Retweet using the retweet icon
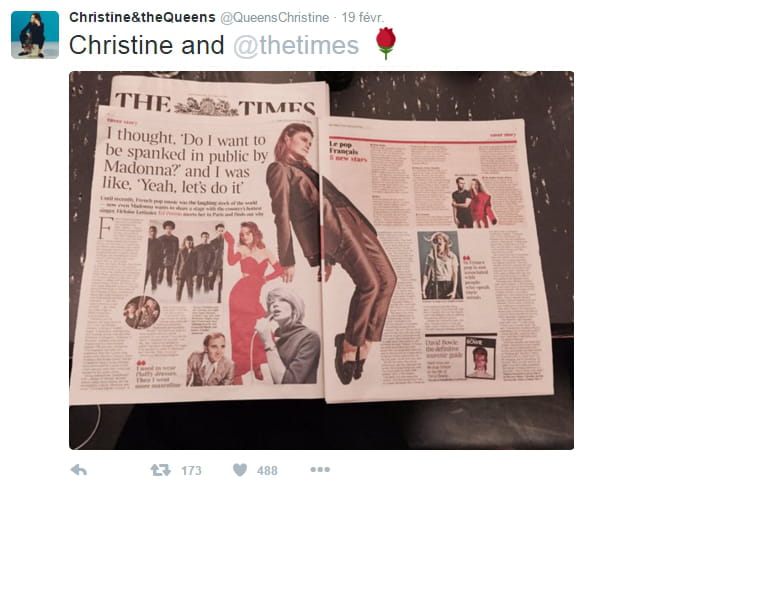This screenshot has height=614, width=768. (161, 470)
